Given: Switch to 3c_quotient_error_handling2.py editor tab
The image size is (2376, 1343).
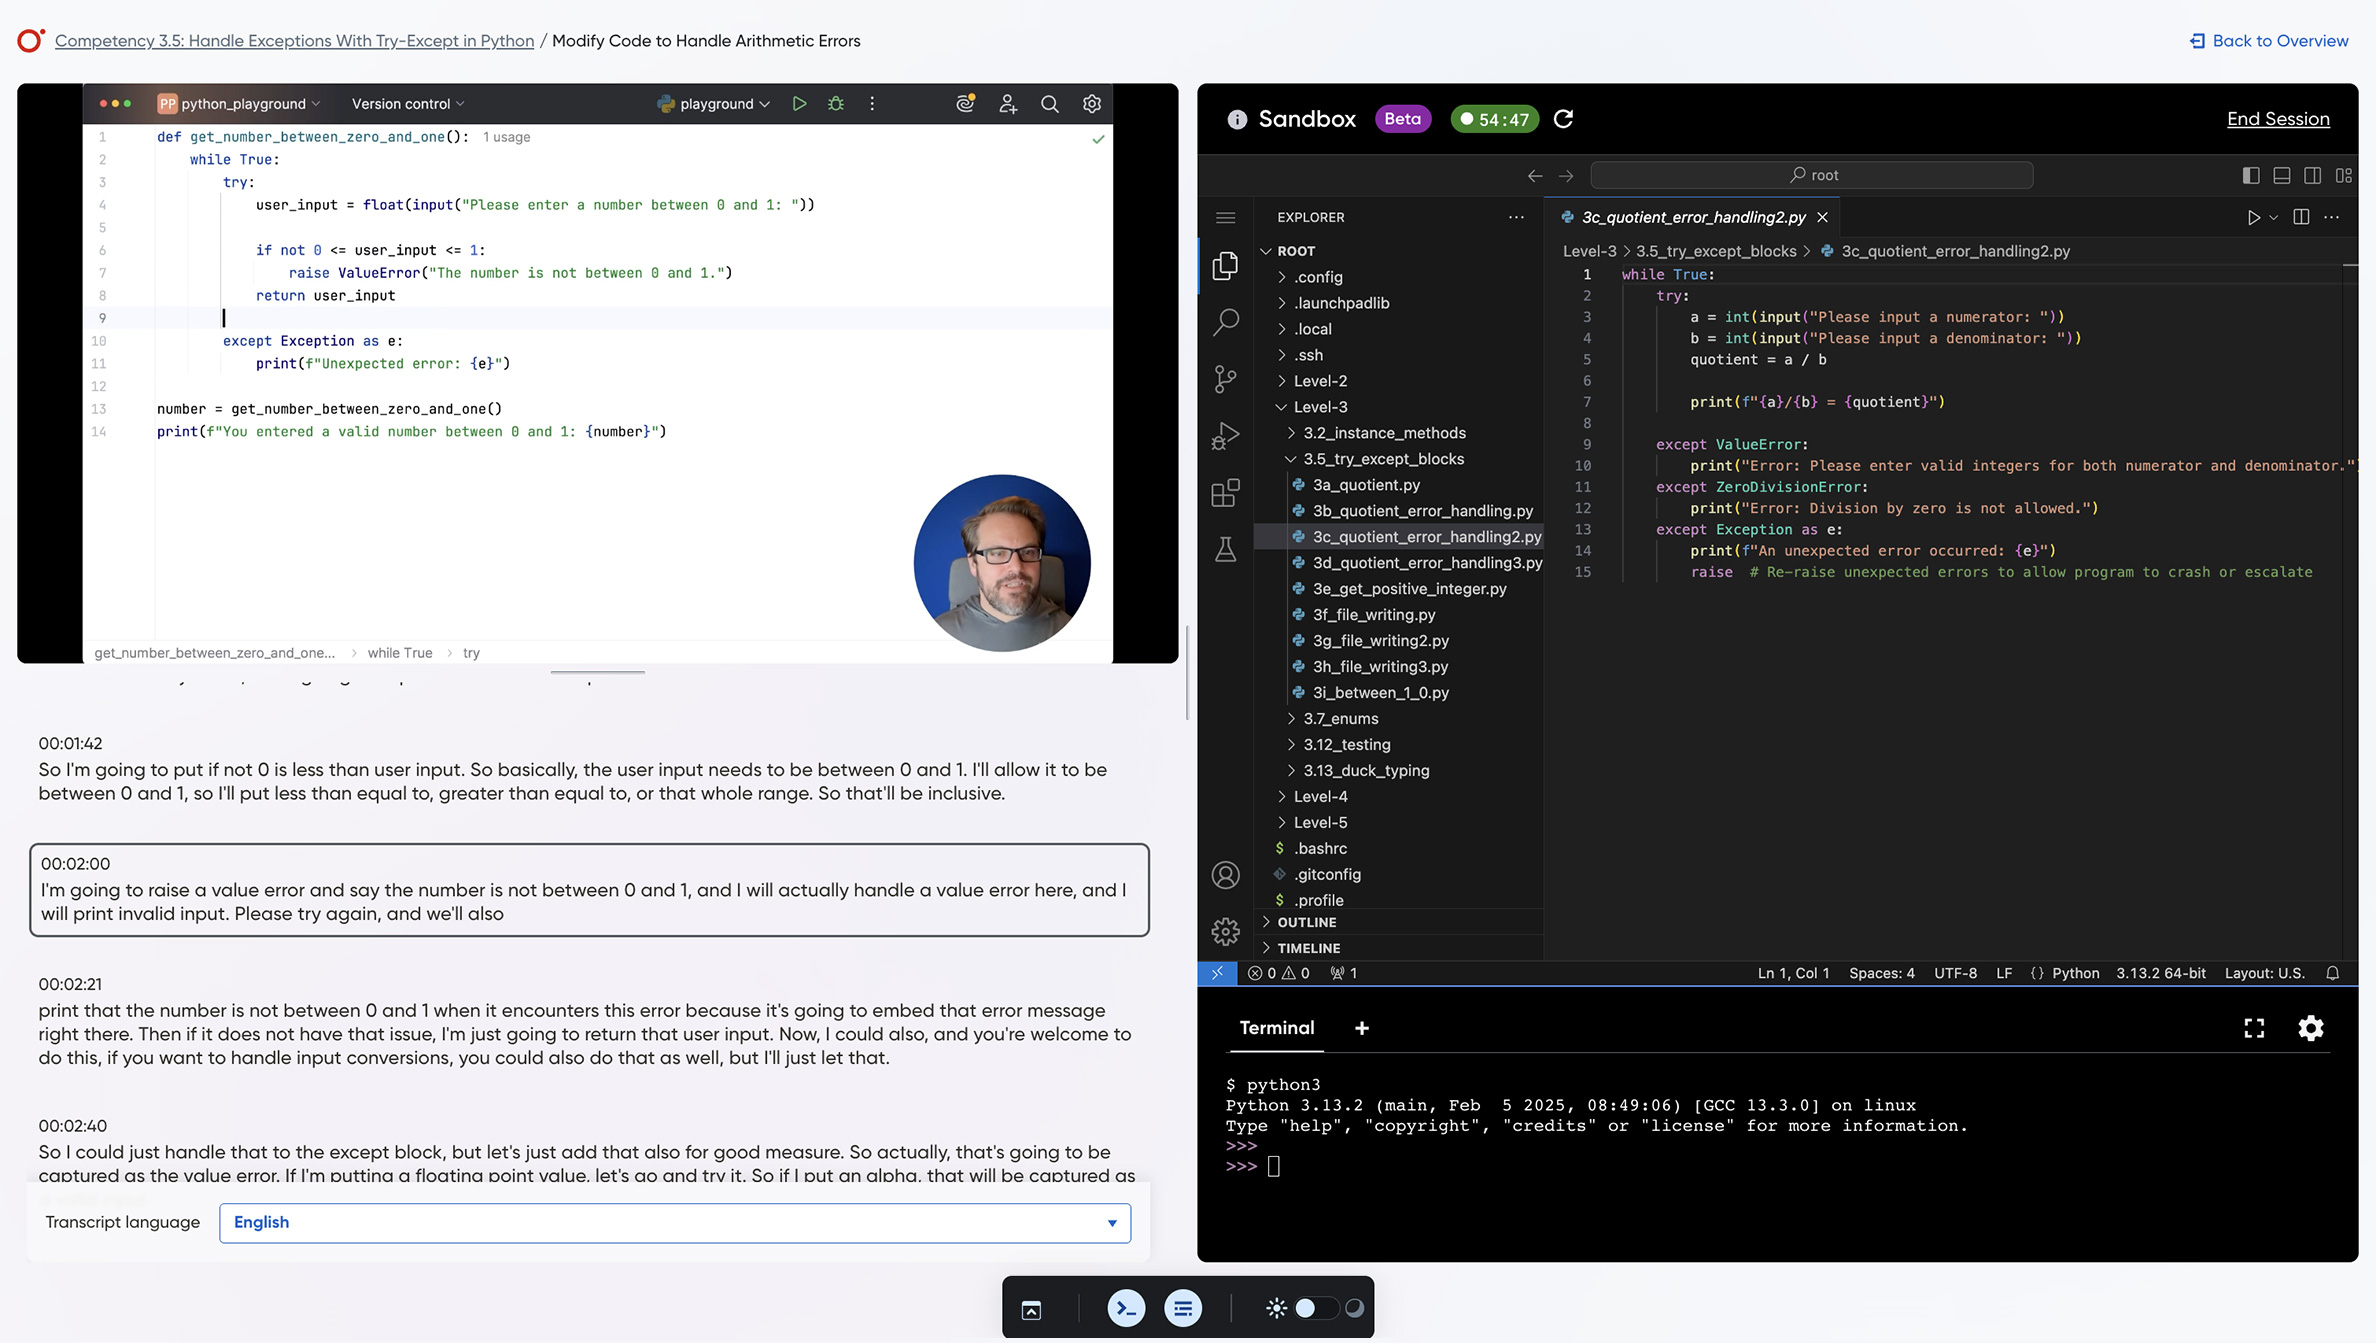Looking at the screenshot, I should point(1693,217).
